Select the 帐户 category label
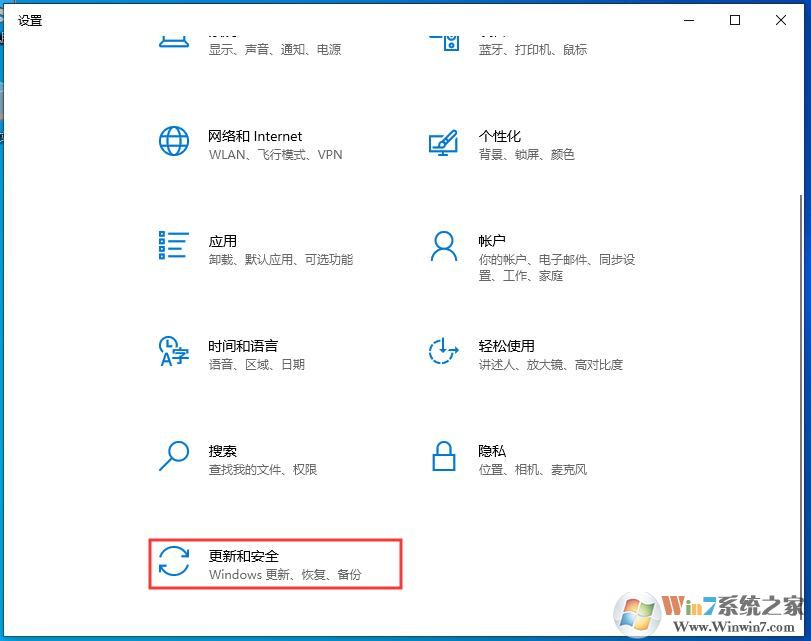The image size is (811, 641). (492, 240)
